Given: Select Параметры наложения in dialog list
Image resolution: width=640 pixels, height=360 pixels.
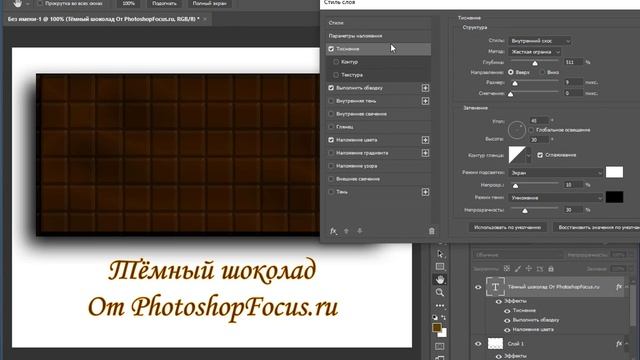Looking at the screenshot, I should (378, 36).
